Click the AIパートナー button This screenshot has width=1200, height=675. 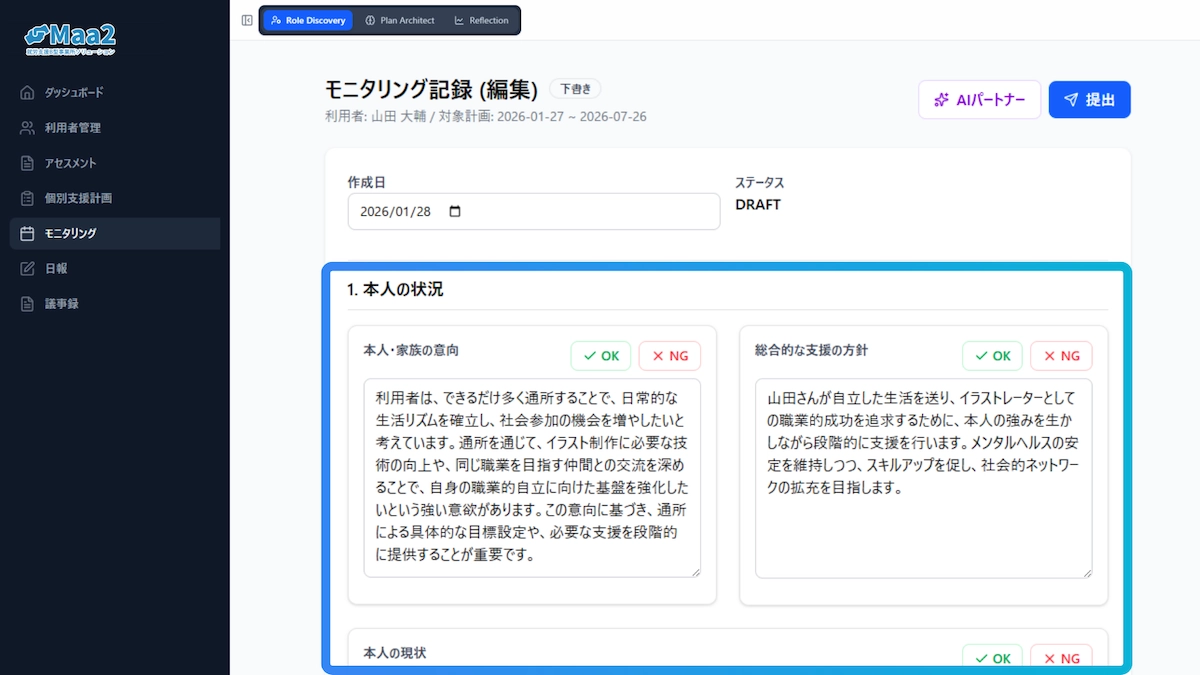tap(979, 100)
